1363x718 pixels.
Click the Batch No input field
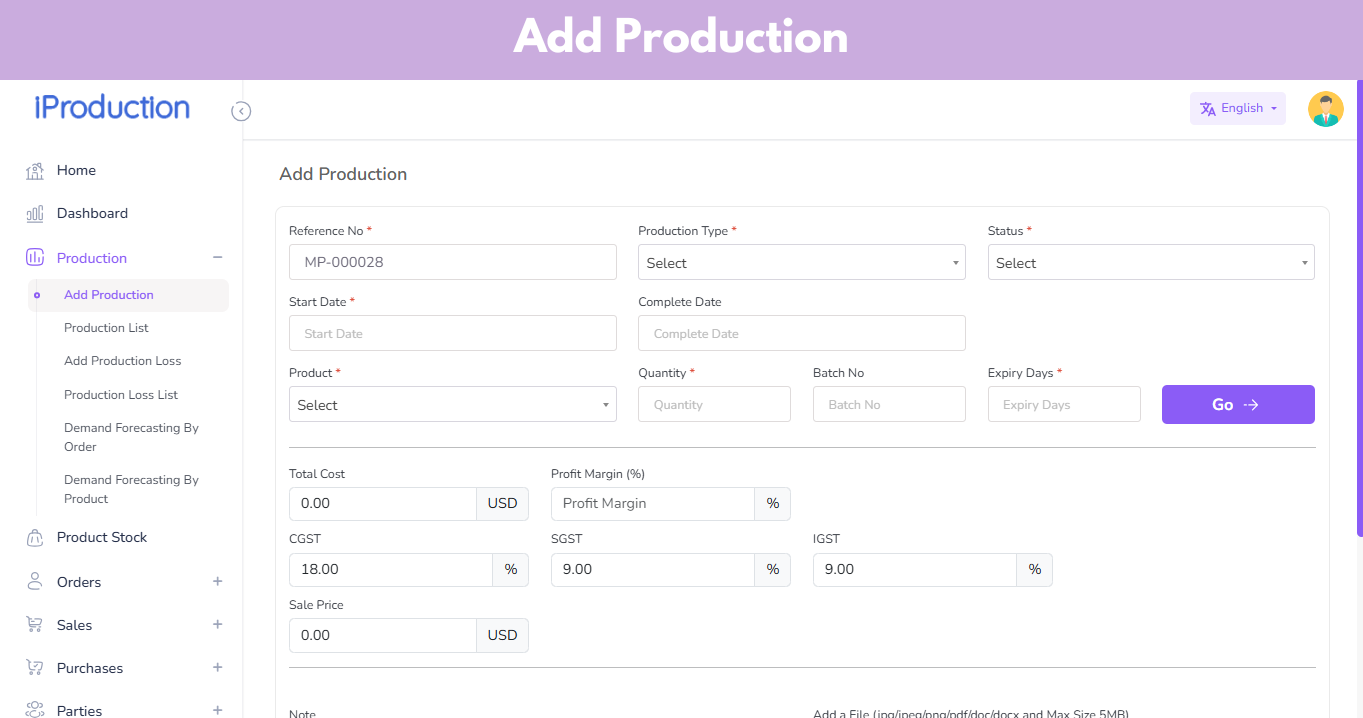888,404
